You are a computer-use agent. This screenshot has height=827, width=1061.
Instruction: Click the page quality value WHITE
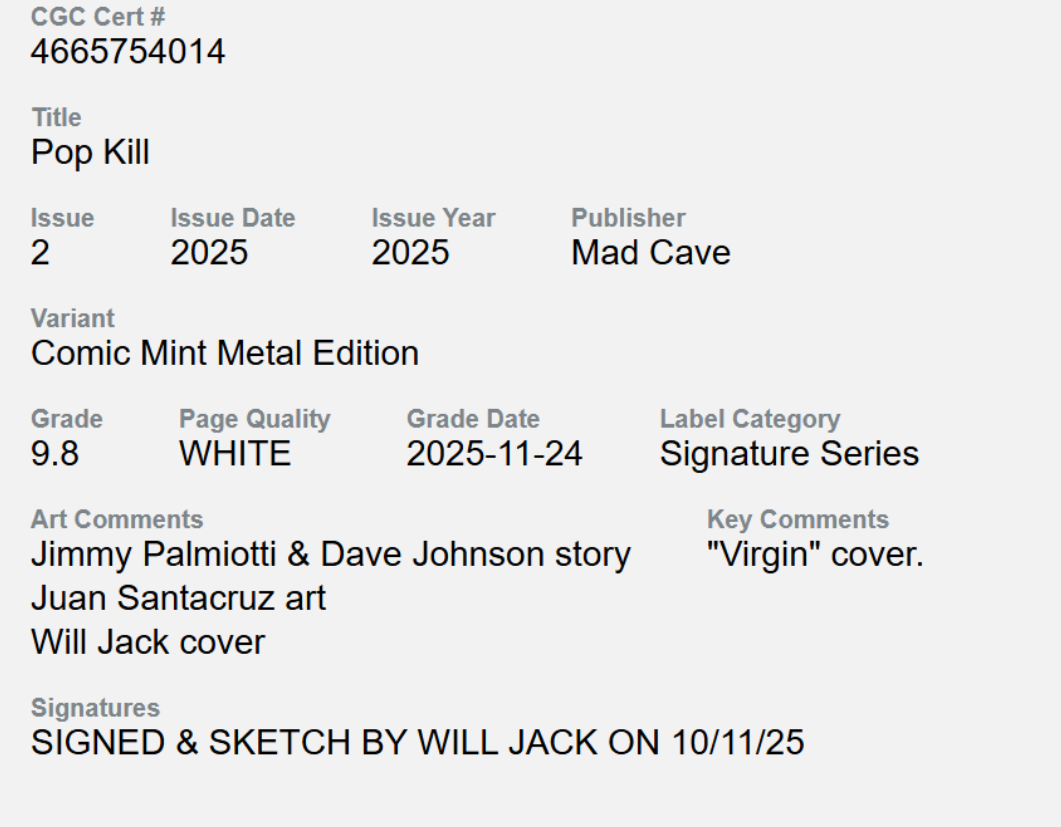[x=235, y=454]
